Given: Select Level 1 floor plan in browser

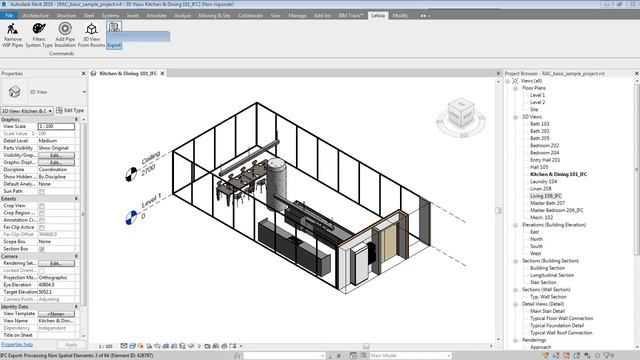Looking at the screenshot, I should [x=537, y=95].
